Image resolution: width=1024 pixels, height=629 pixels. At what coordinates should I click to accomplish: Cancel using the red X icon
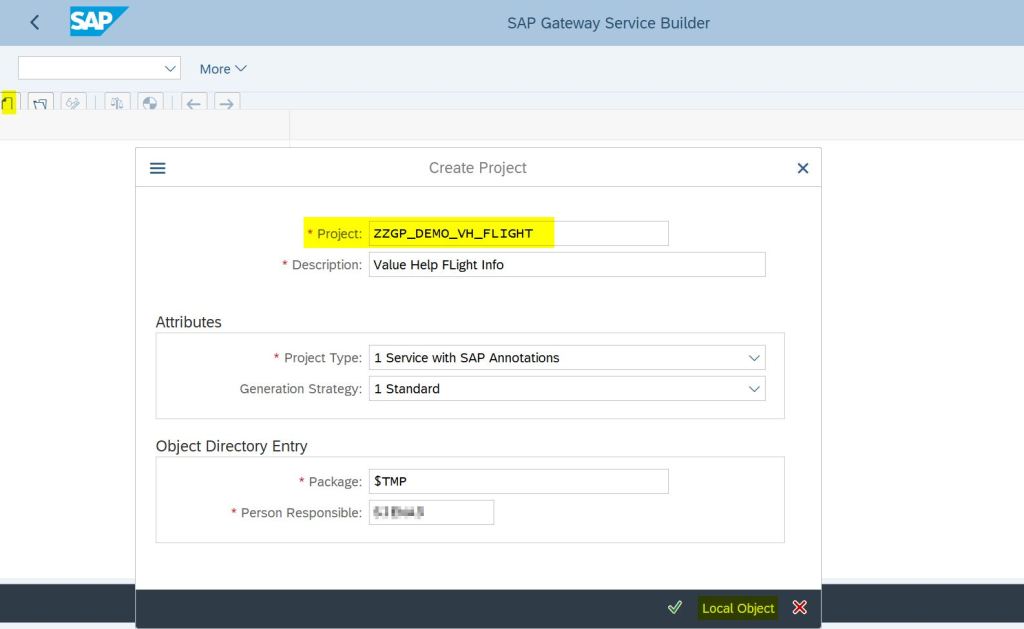[x=799, y=607]
